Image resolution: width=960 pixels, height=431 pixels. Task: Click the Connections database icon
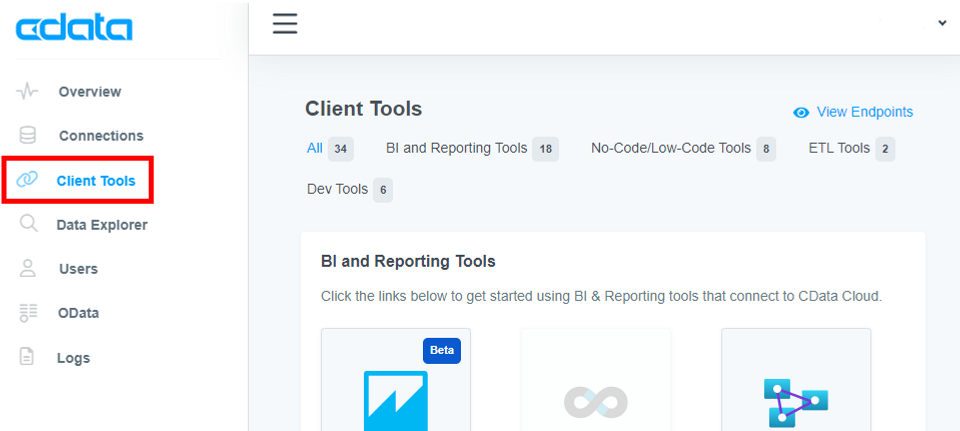tap(28, 135)
